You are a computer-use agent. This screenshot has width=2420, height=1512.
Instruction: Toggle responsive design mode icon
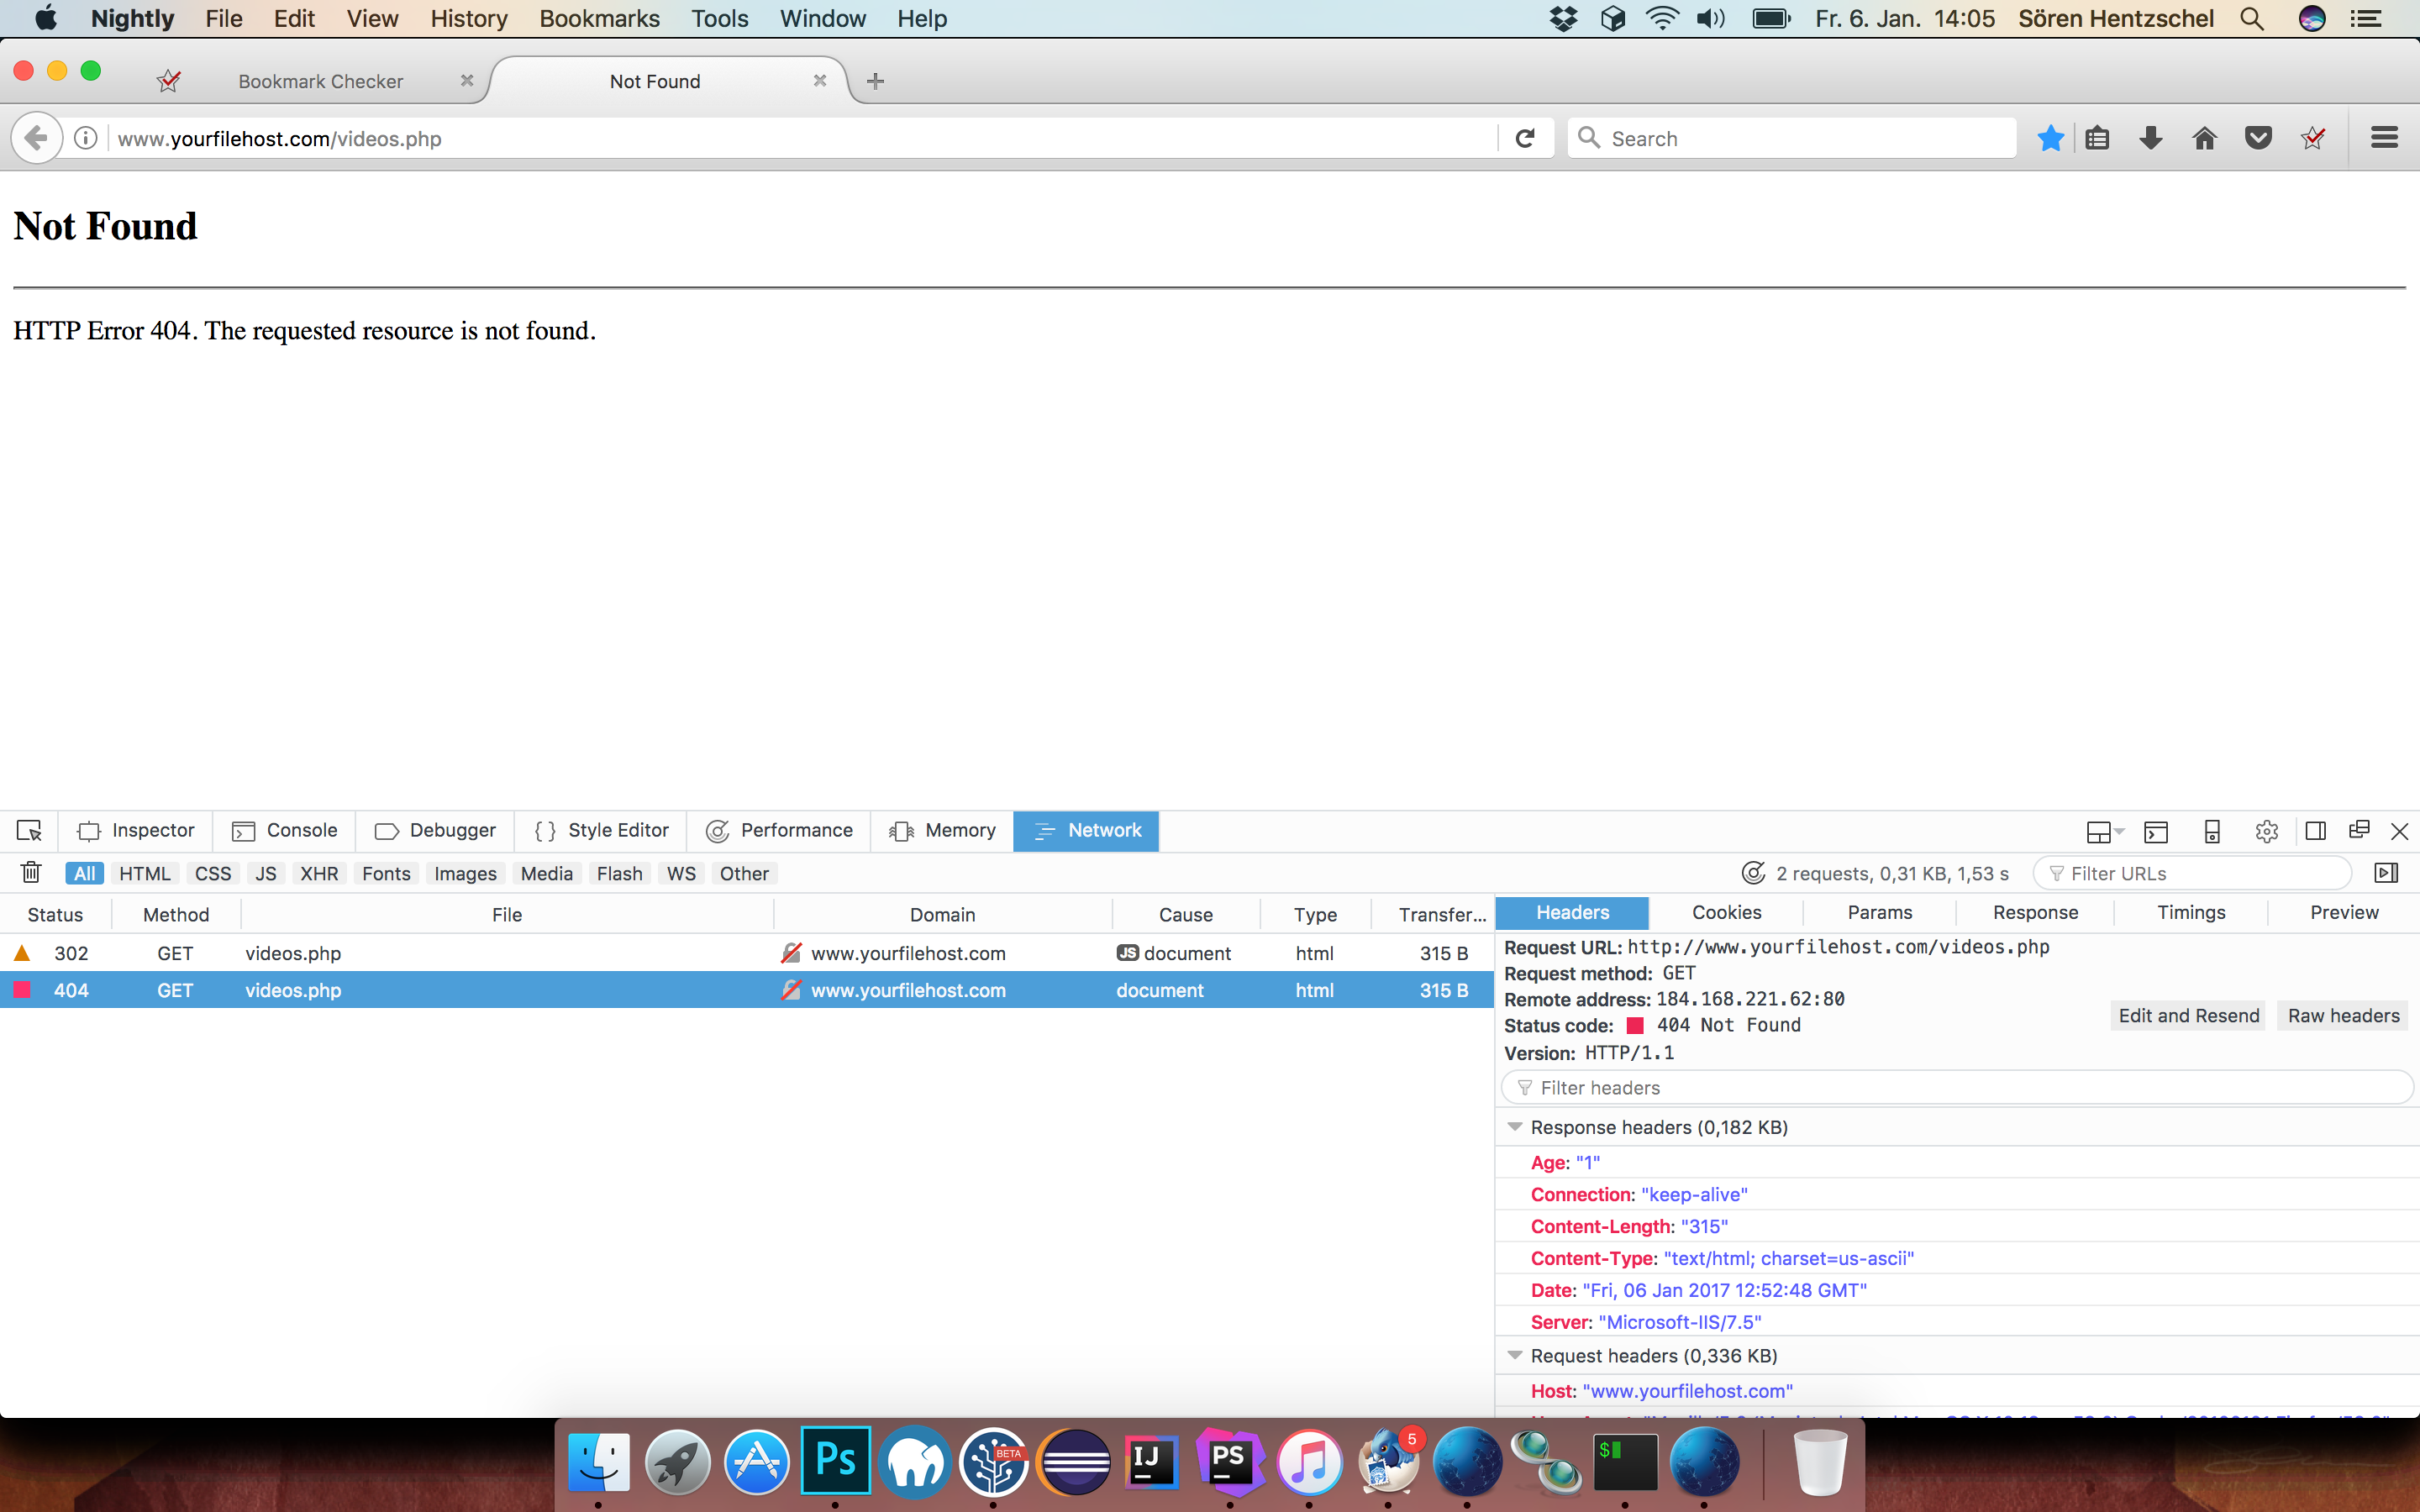pos(2212,831)
